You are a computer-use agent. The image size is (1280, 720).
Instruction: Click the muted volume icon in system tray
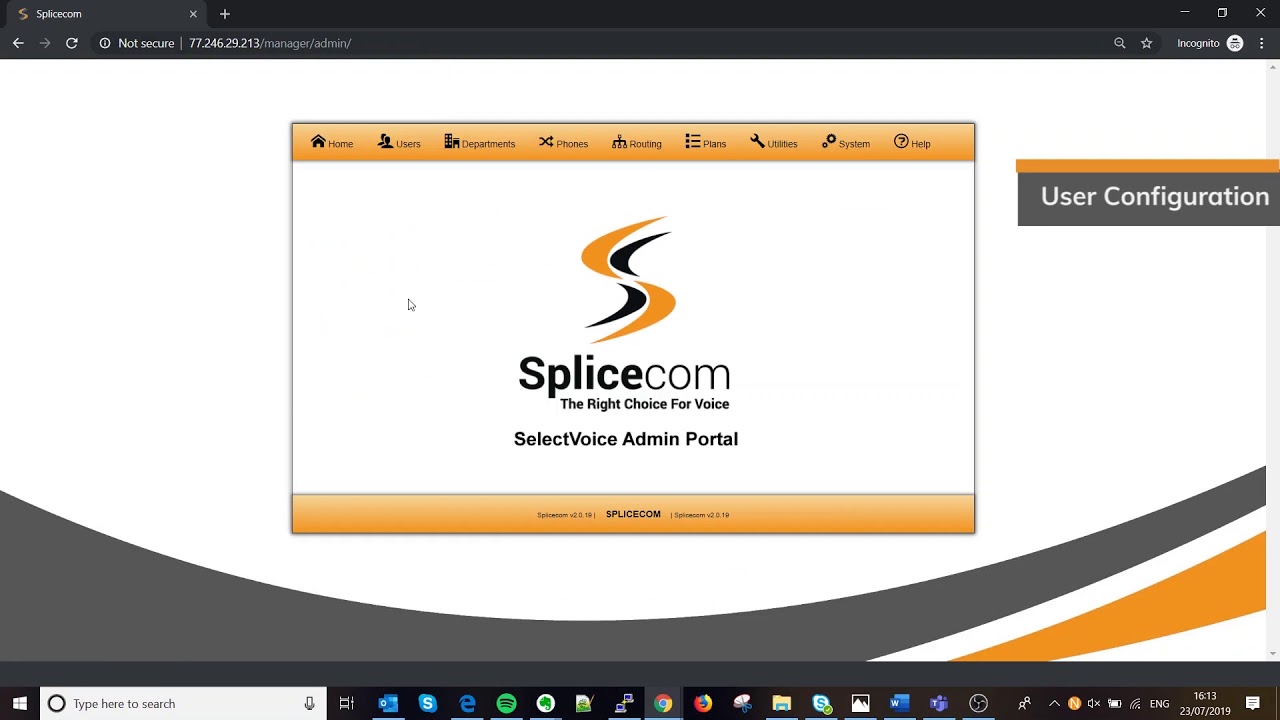(x=1094, y=703)
